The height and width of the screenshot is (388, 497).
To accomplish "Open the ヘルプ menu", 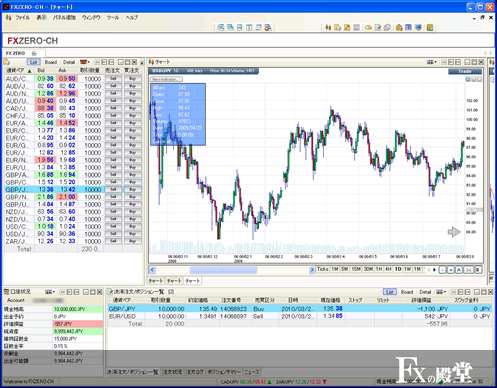I will pos(132,17).
